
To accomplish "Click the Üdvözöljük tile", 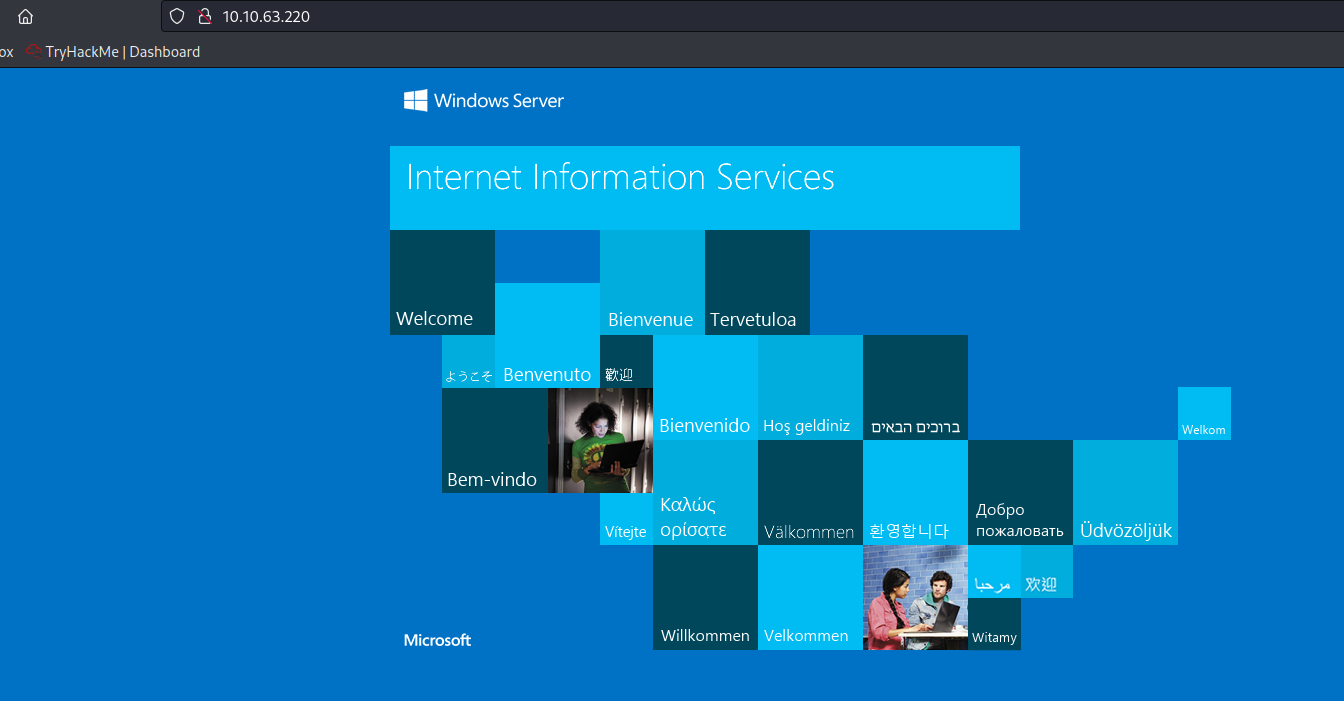I will (1125, 492).
